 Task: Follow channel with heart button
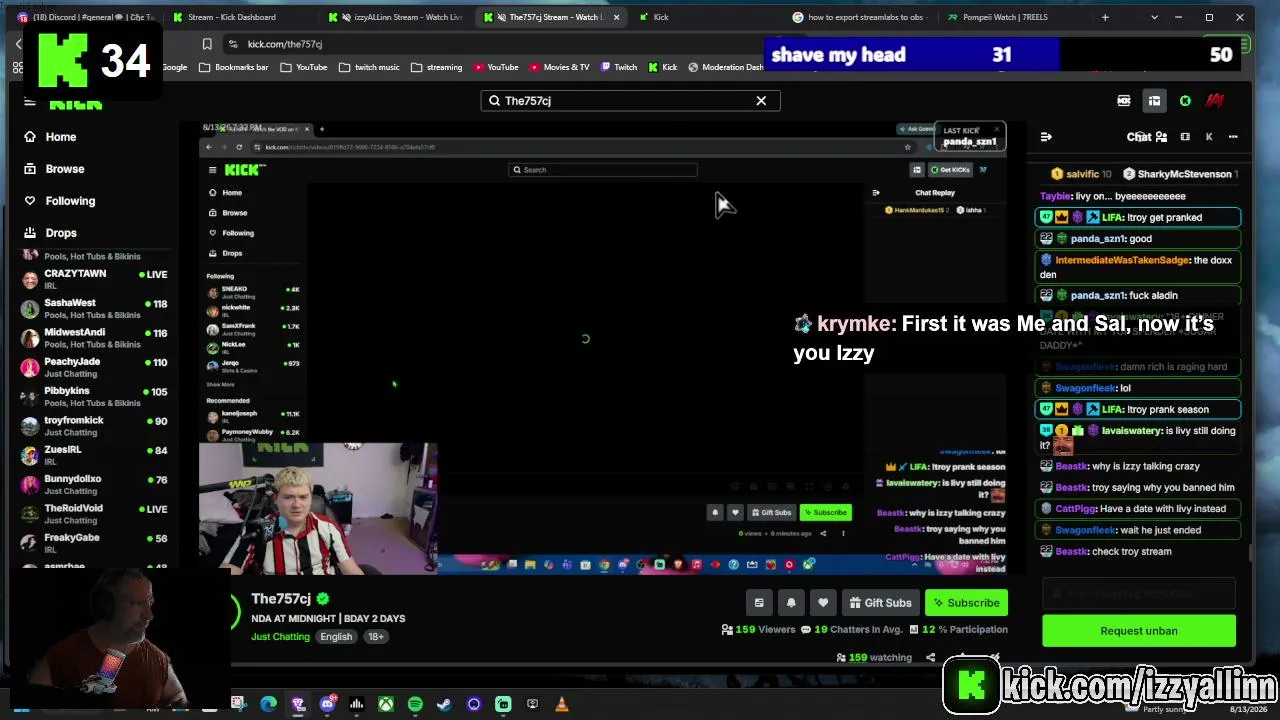click(823, 603)
